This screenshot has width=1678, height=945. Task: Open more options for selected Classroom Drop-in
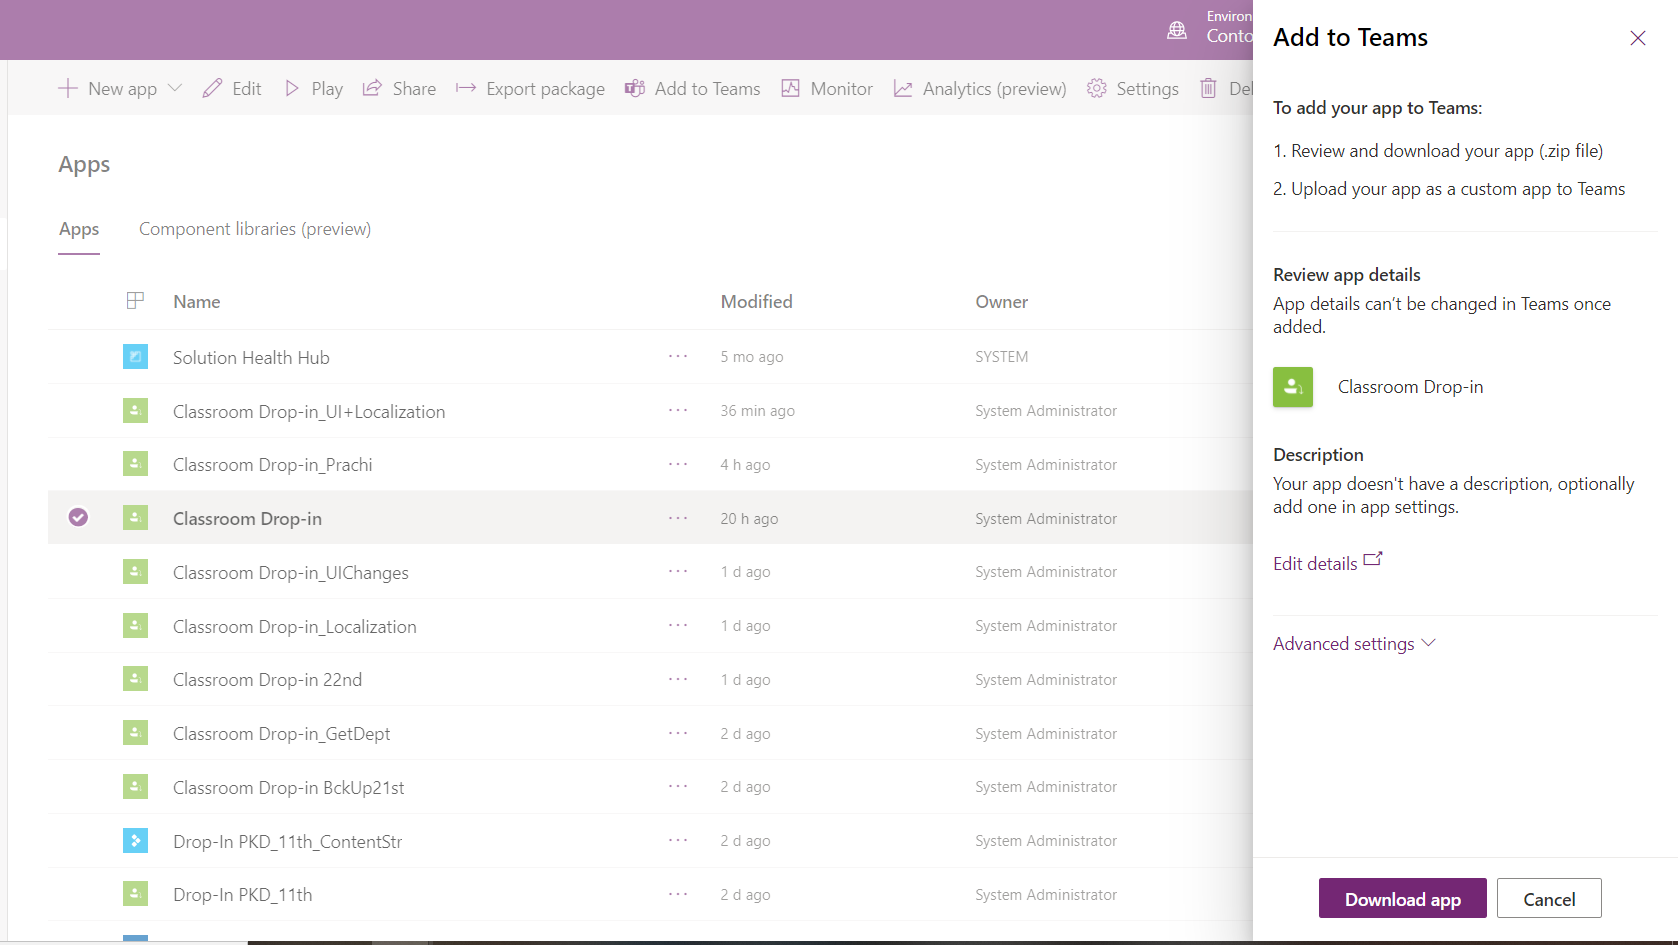click(678, 518)
